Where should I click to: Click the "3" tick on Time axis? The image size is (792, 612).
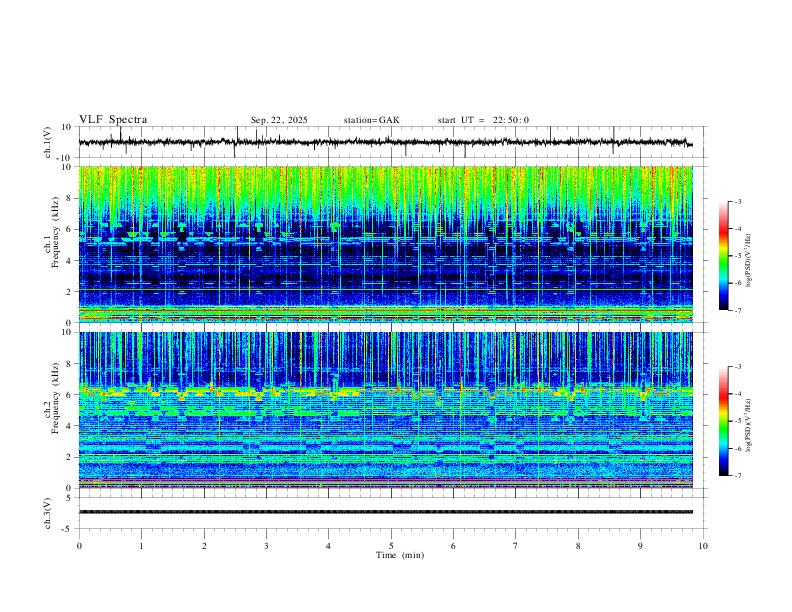(x=266, y=546)
